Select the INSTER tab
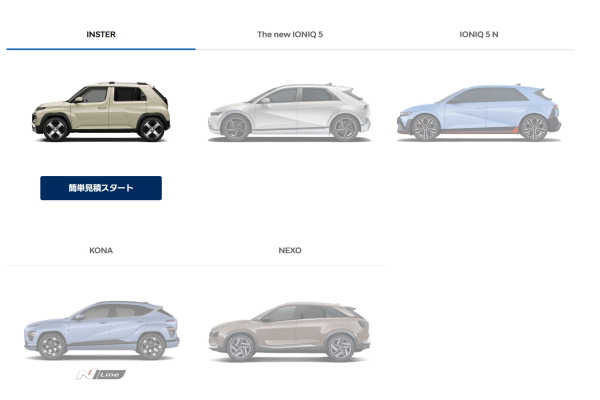The height and width of the screenshot is (400, 600). pos(101,34)
